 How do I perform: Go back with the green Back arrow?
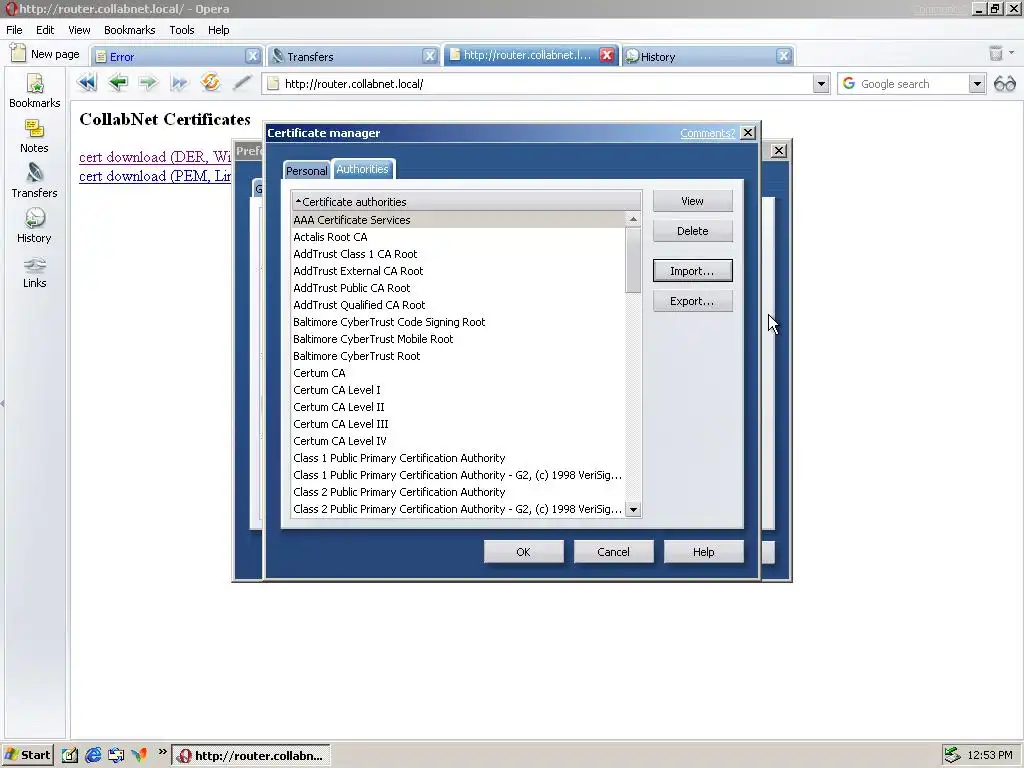click(118, 83)
